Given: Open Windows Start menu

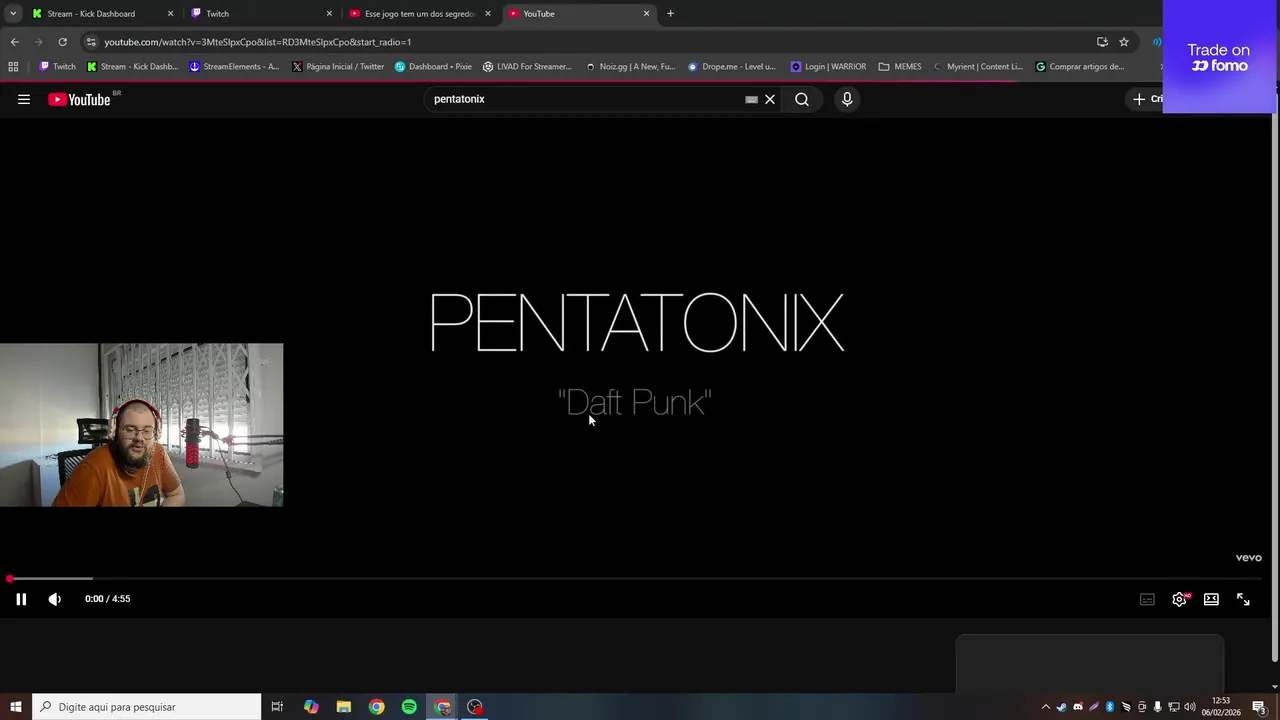Looking at the screenshot, I should 15,707.
